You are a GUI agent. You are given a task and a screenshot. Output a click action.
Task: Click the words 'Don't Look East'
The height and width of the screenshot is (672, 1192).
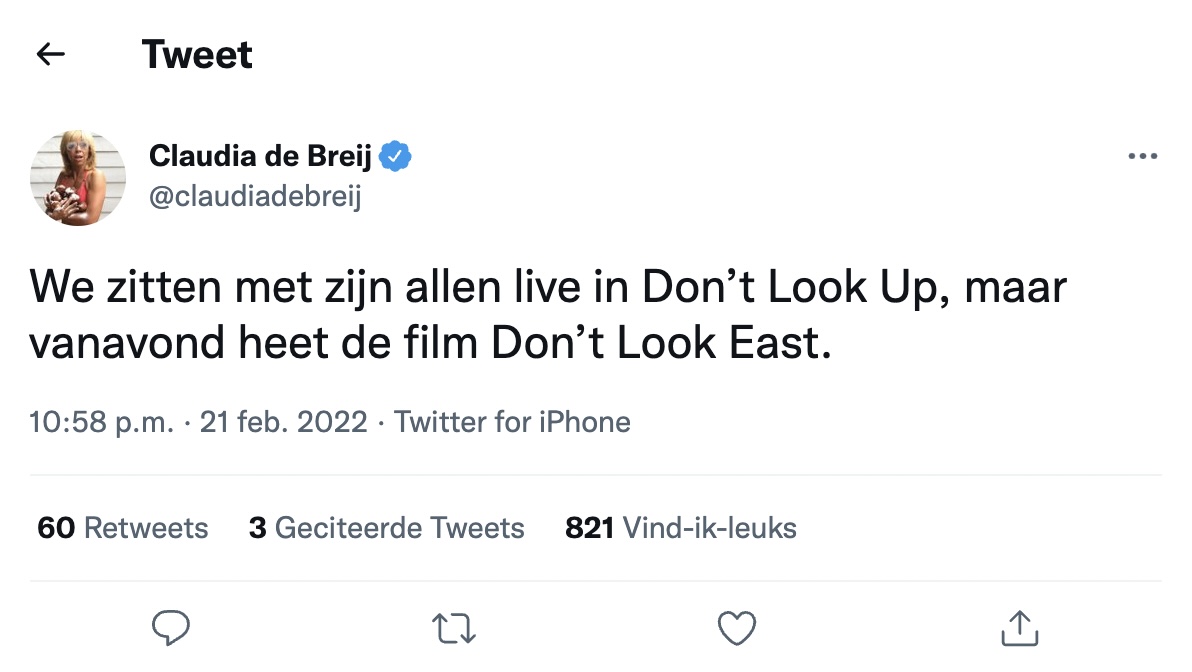coord(659,343)
